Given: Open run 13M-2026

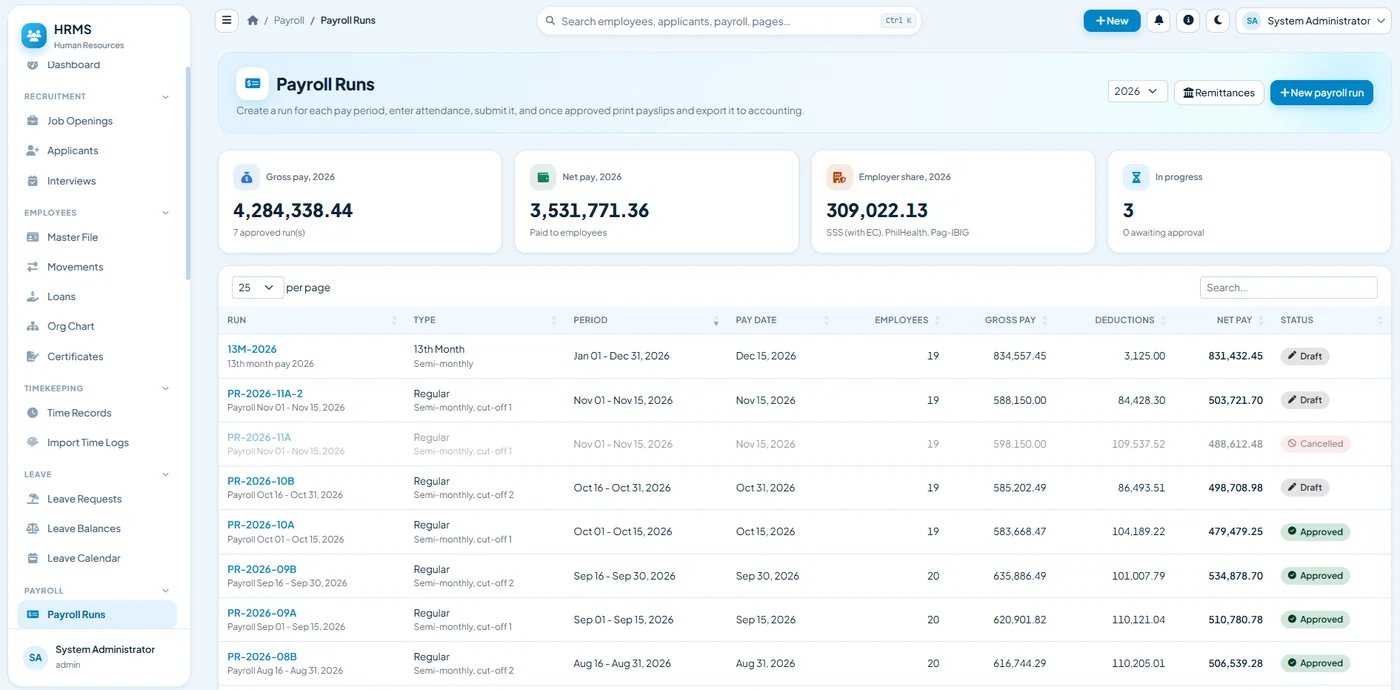Looking at the screenshot, I should [x=252, y=349].
